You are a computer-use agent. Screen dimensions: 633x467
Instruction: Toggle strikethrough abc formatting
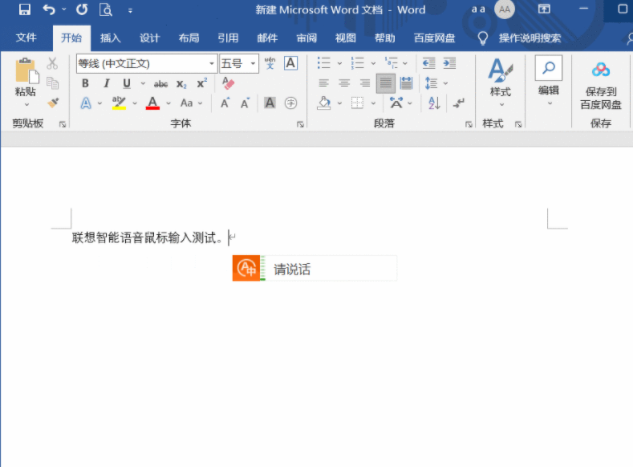[161, 84]
